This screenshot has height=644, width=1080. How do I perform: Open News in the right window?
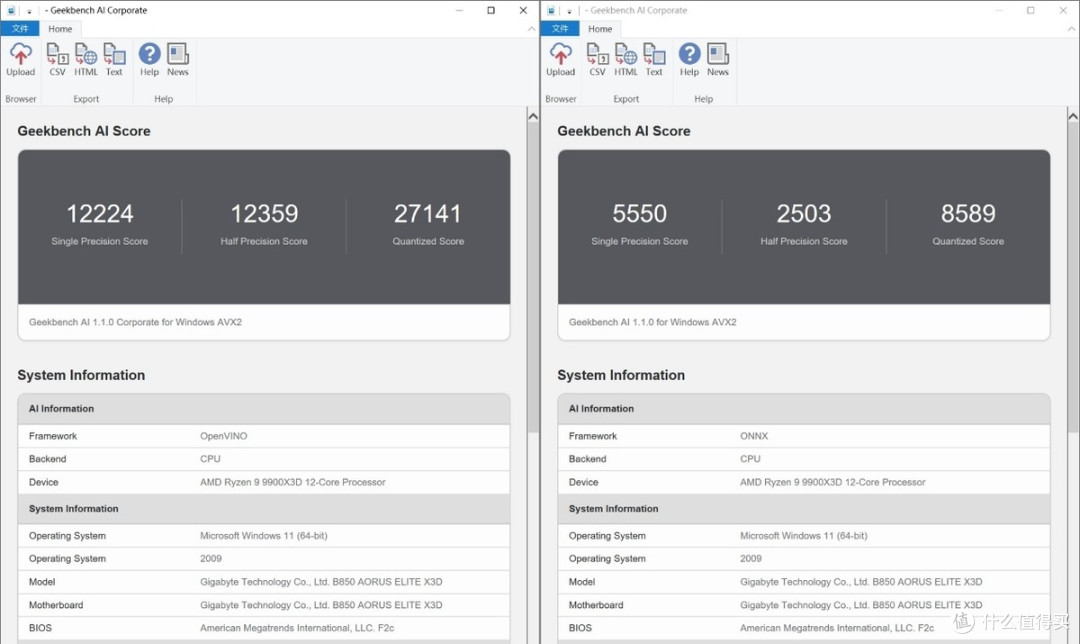(x=718, y=59)
